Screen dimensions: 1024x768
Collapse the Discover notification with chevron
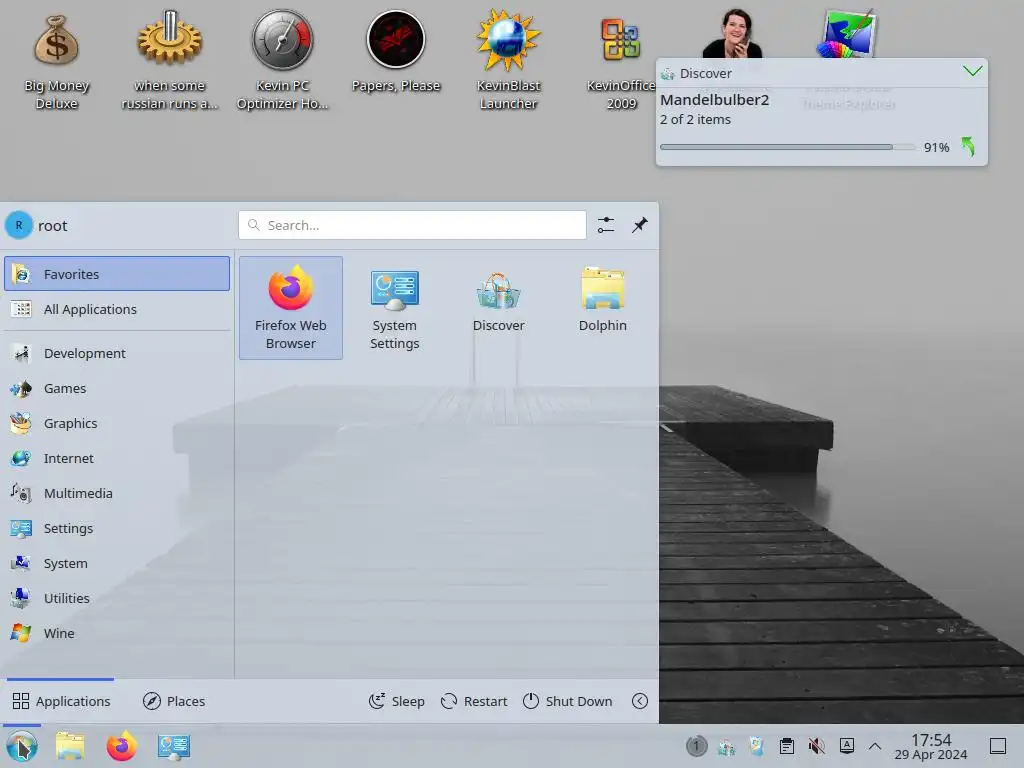click(x=972, y=71)
